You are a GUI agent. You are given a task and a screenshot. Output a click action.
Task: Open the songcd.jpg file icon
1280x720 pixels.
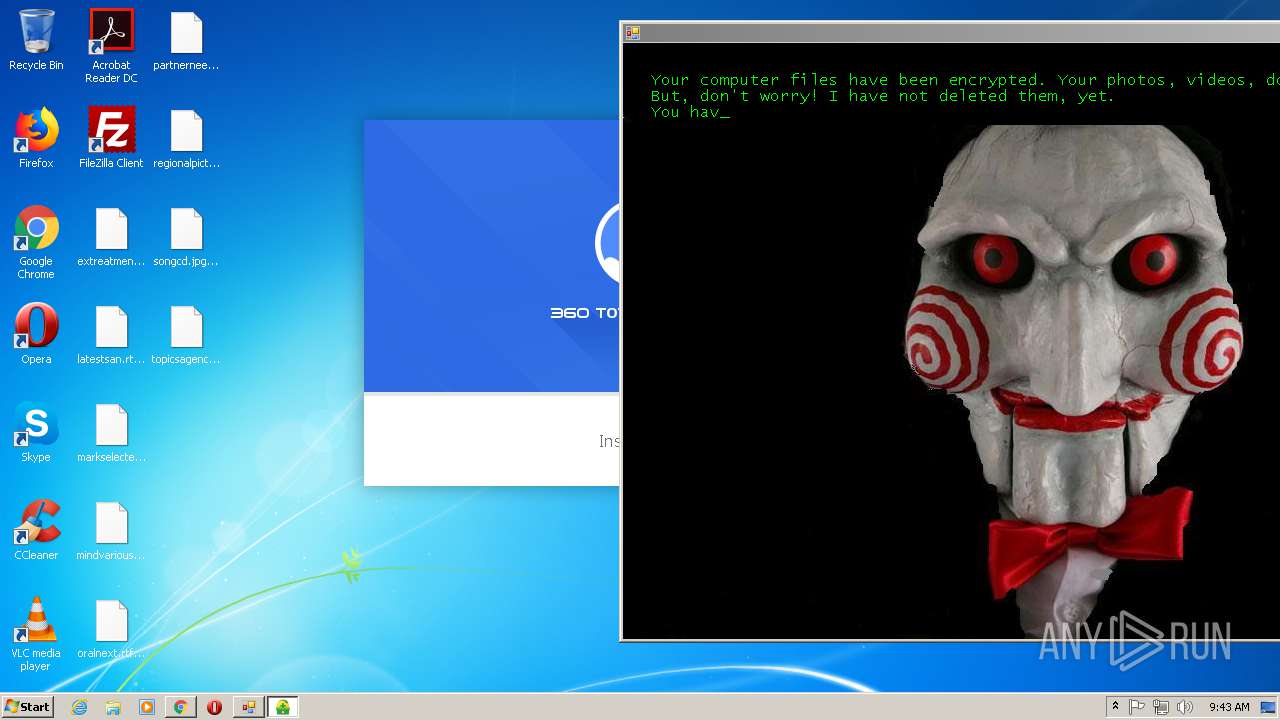[186, 237]
